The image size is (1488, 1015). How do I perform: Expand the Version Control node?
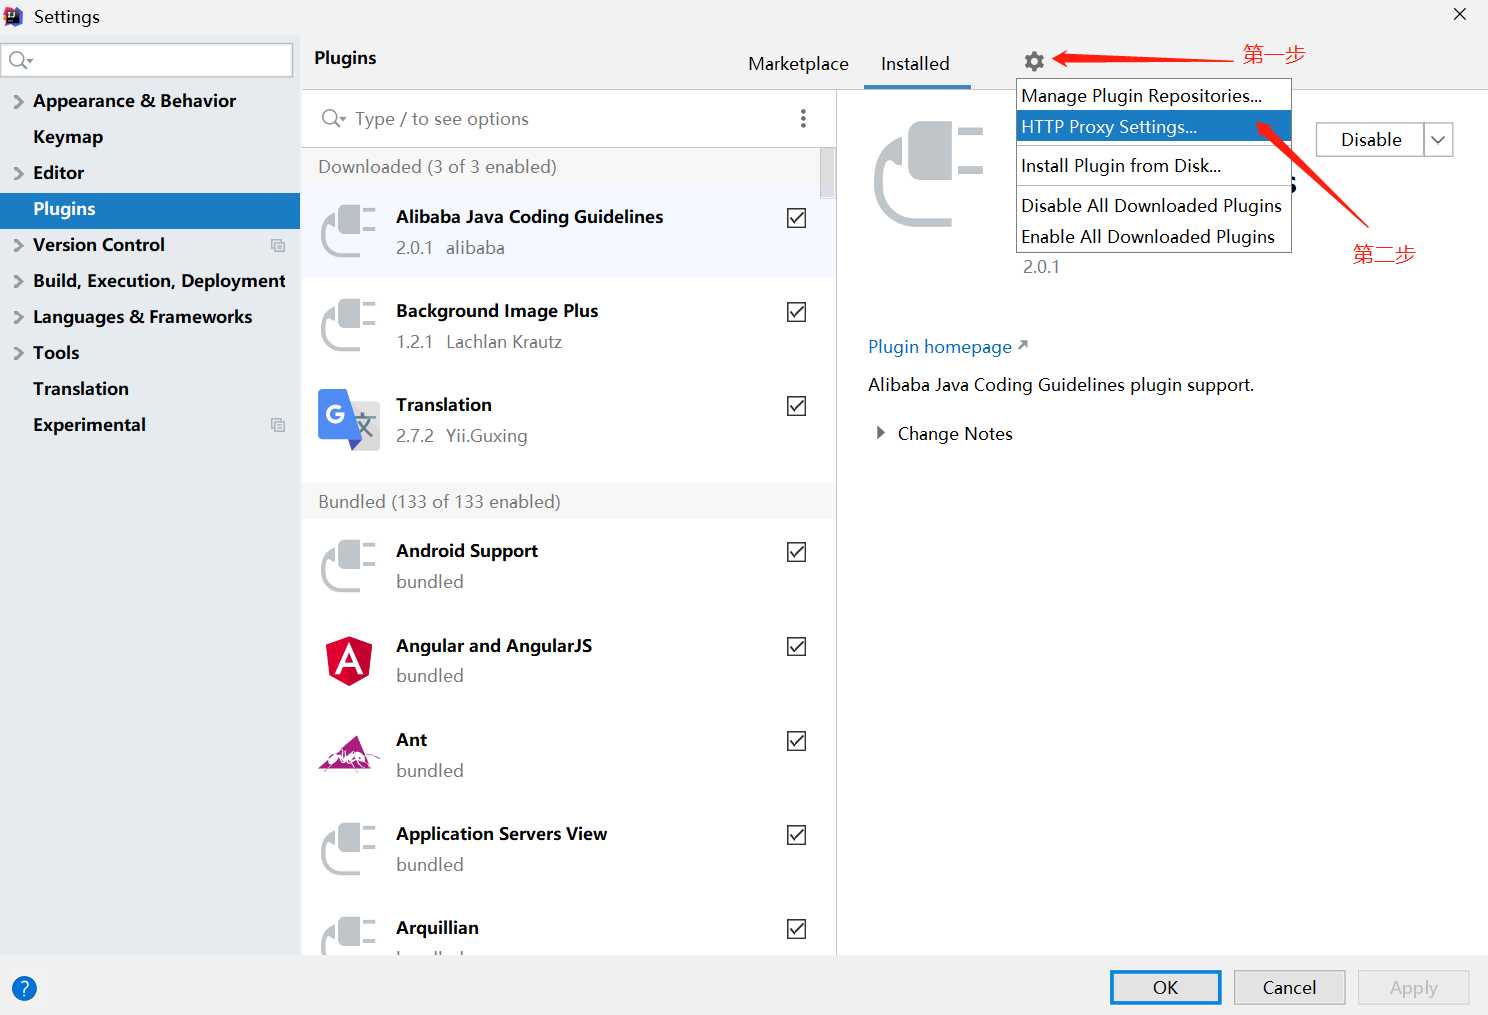point(18,245)
